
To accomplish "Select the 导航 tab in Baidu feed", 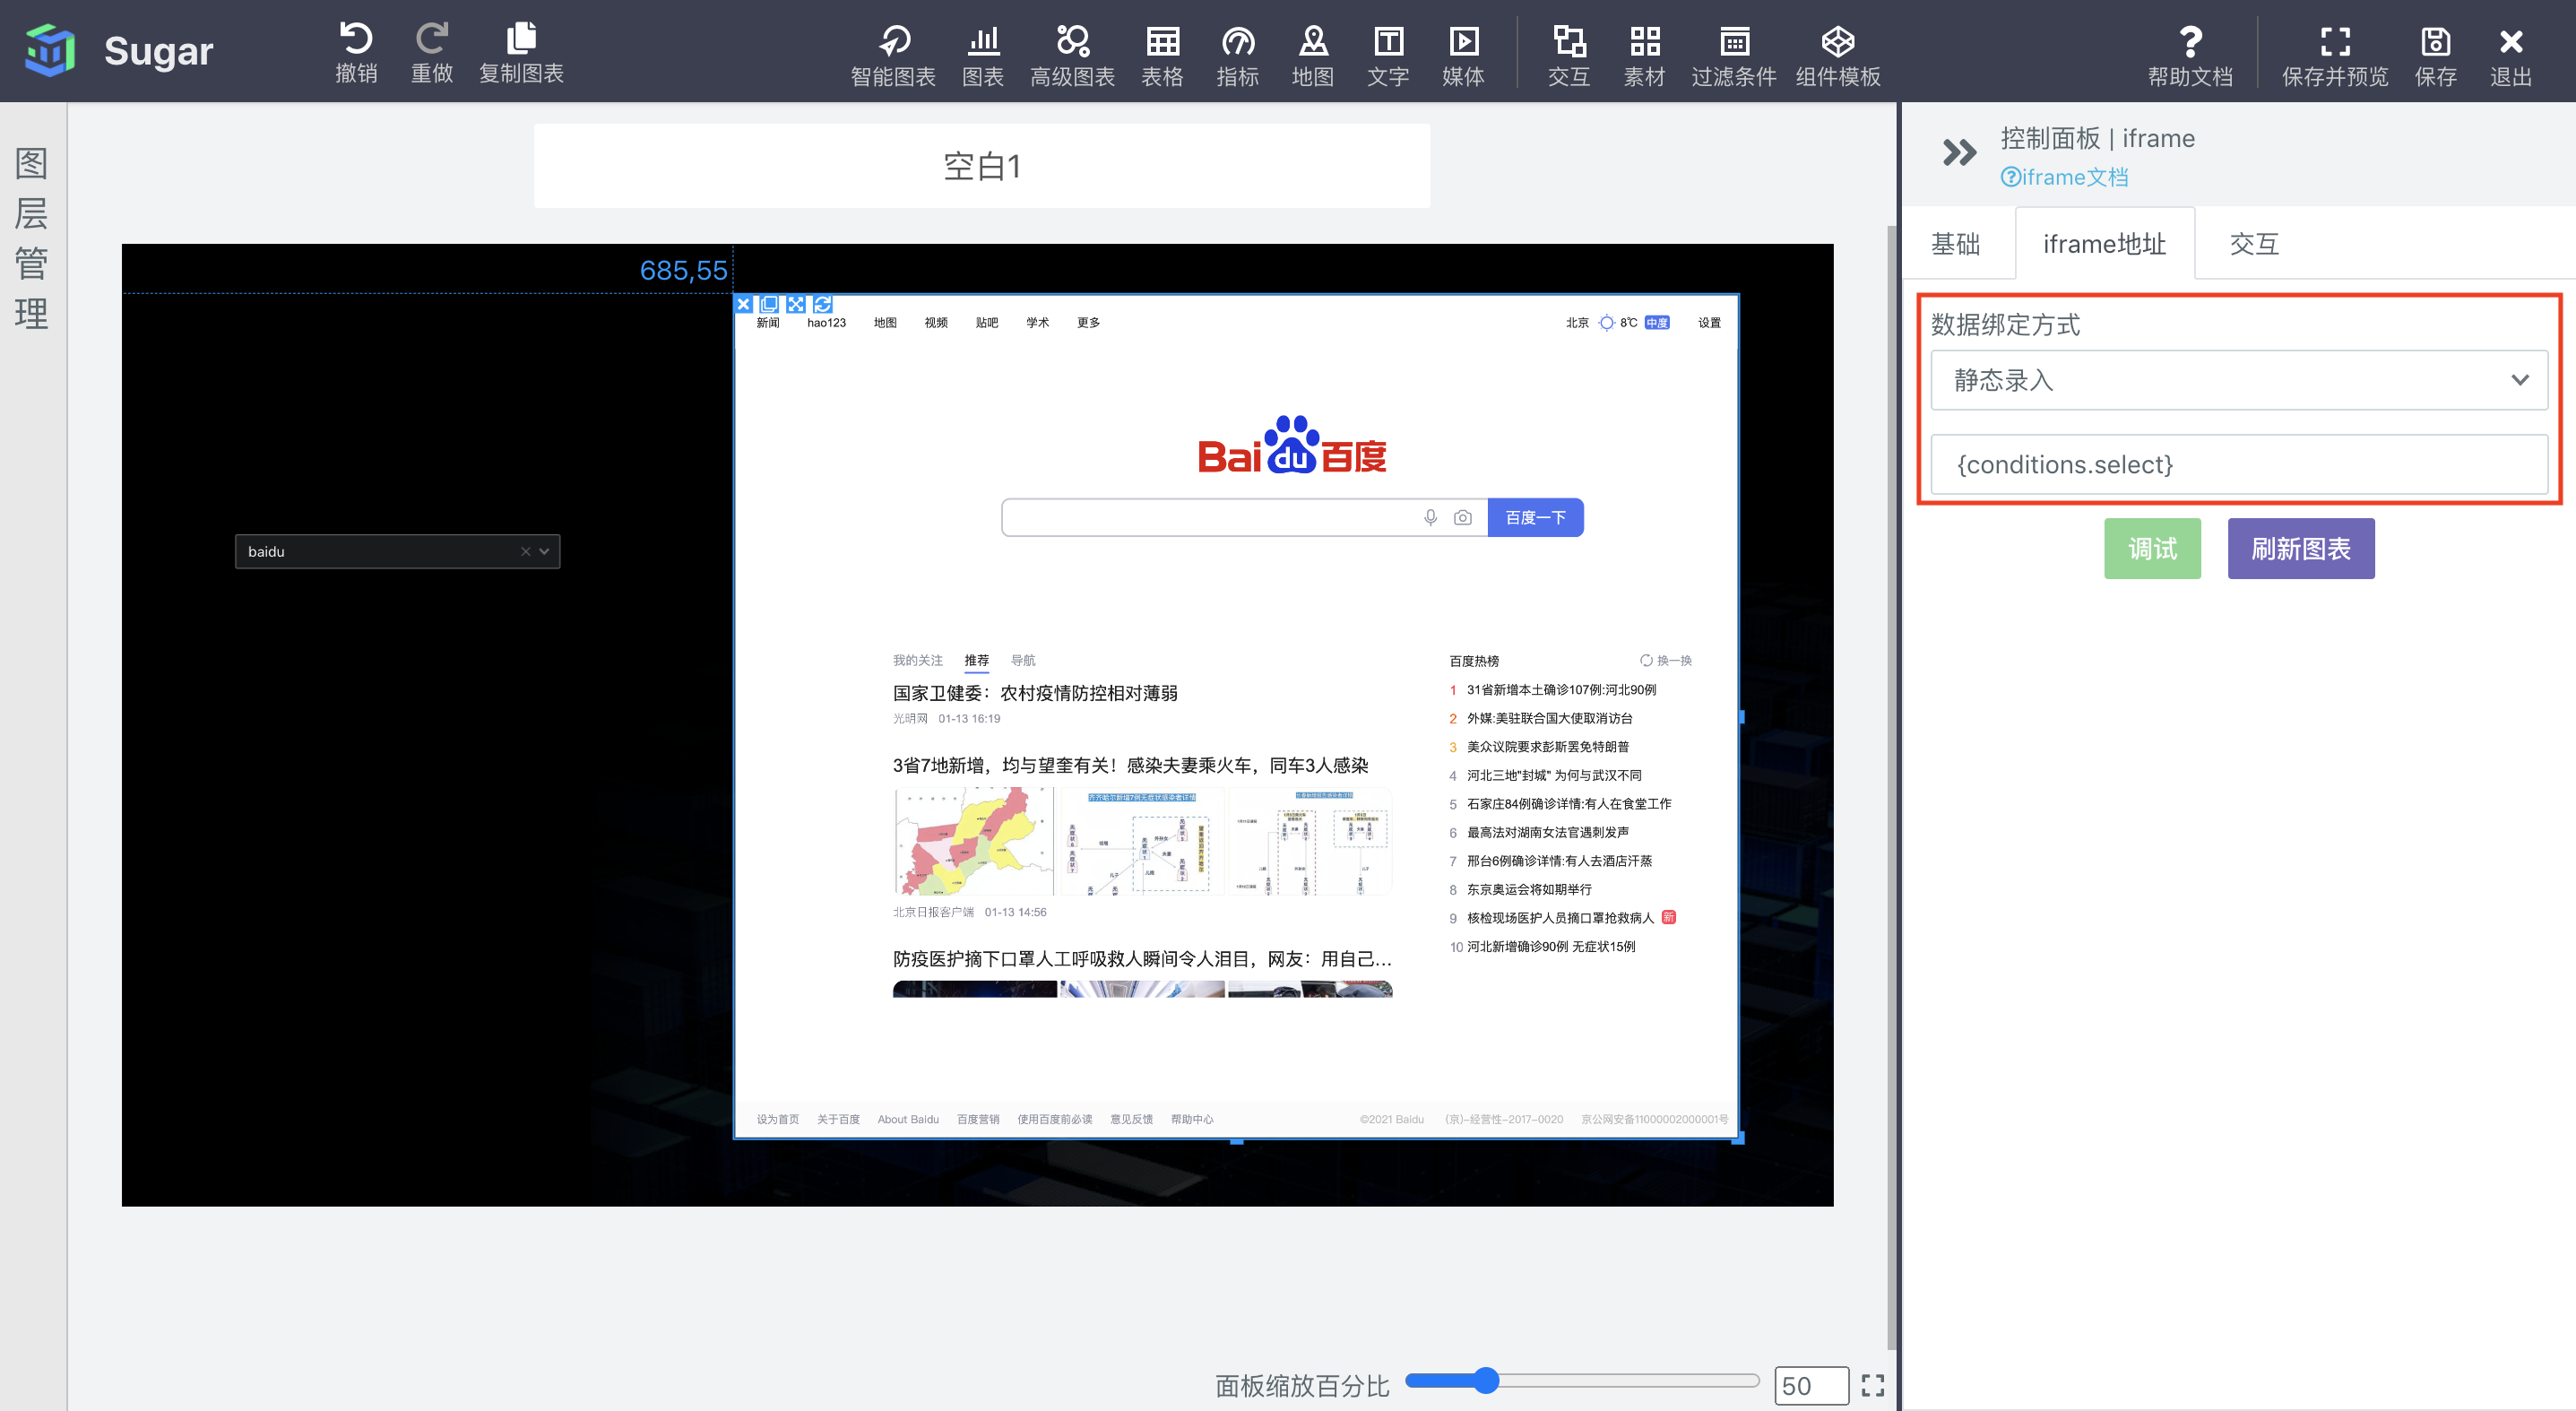I will (1023, 660).
